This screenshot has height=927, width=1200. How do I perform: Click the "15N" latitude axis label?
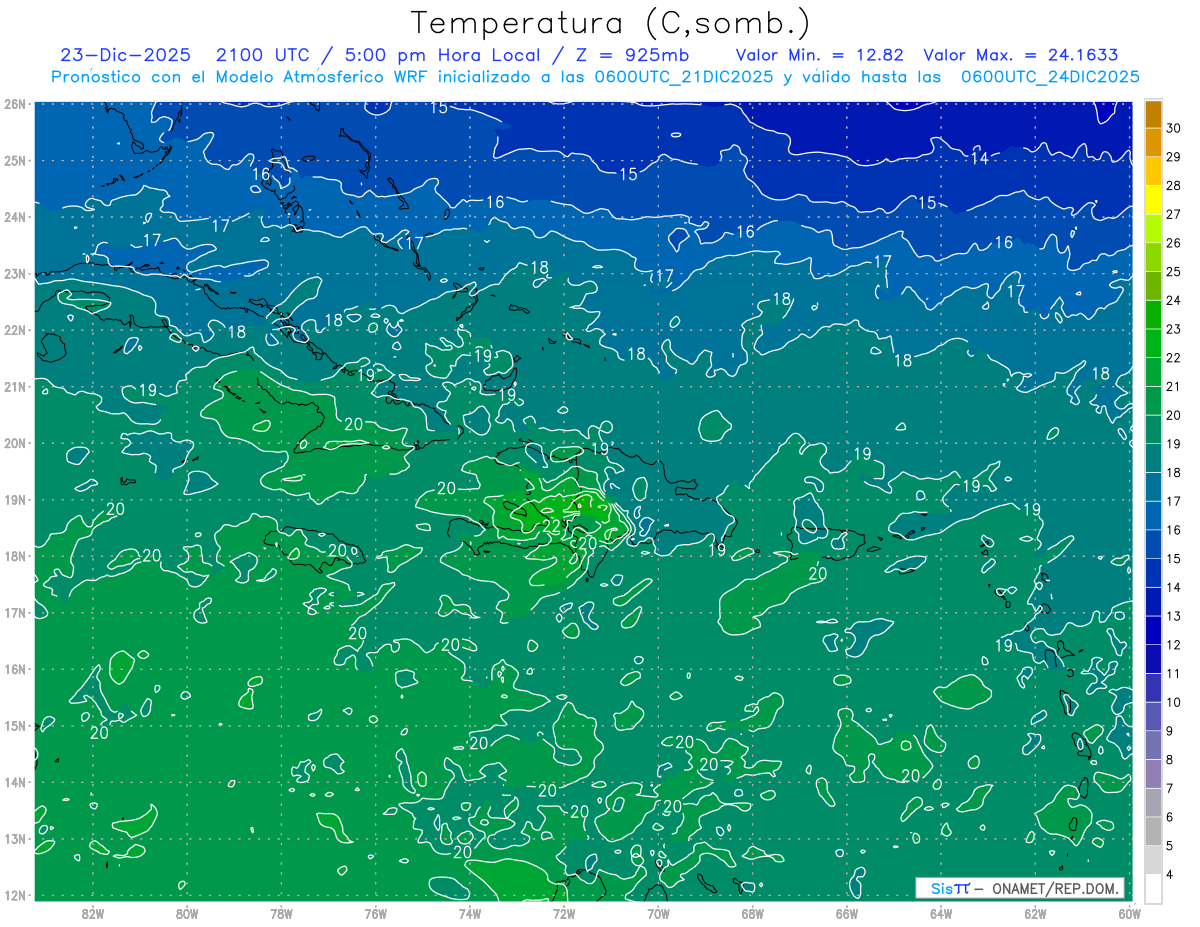tap(15, 725)
